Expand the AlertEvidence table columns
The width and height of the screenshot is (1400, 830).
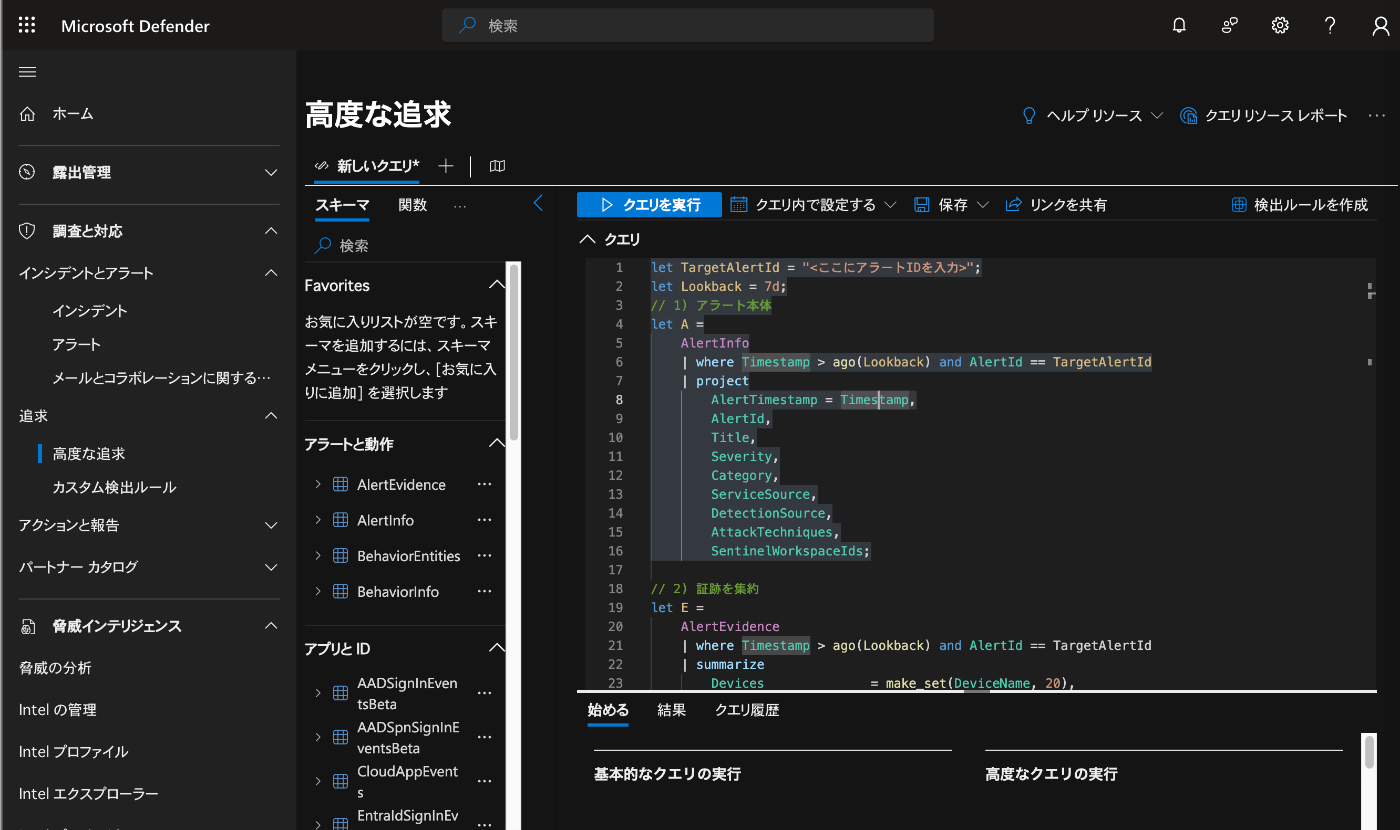point(318,484)
